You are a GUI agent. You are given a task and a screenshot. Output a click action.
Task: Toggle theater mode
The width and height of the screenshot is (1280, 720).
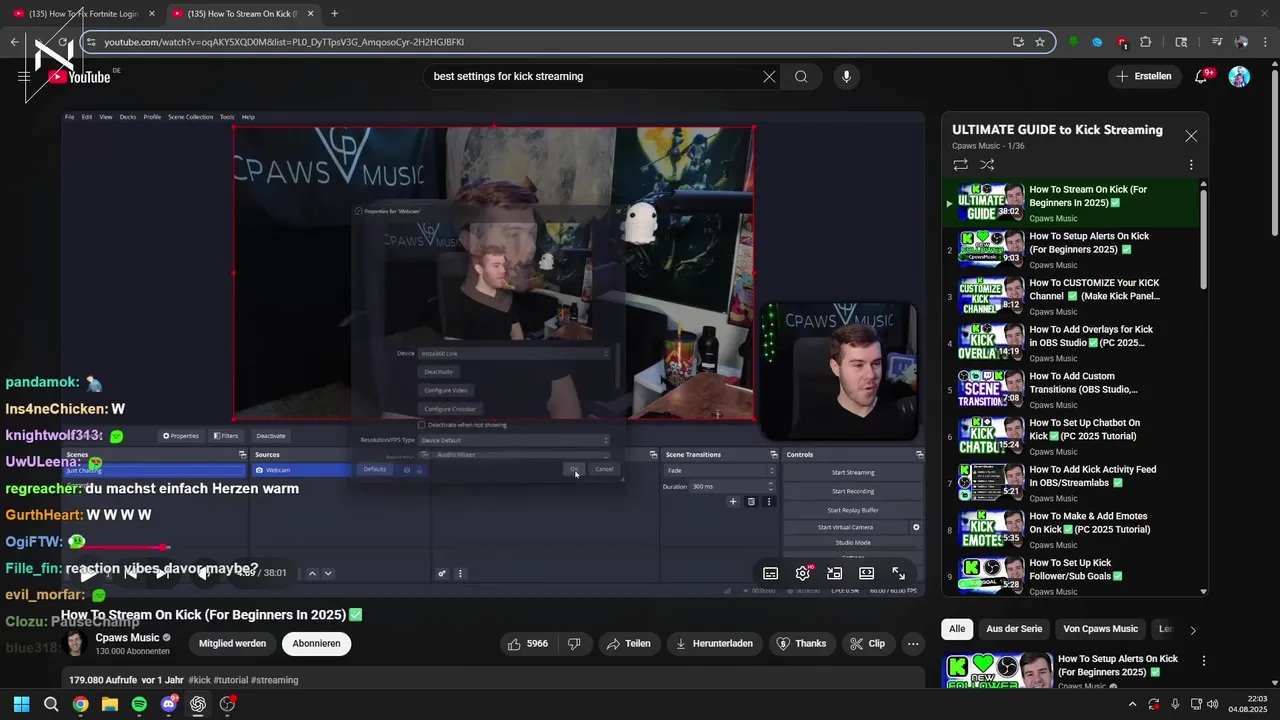click(866, 573)
